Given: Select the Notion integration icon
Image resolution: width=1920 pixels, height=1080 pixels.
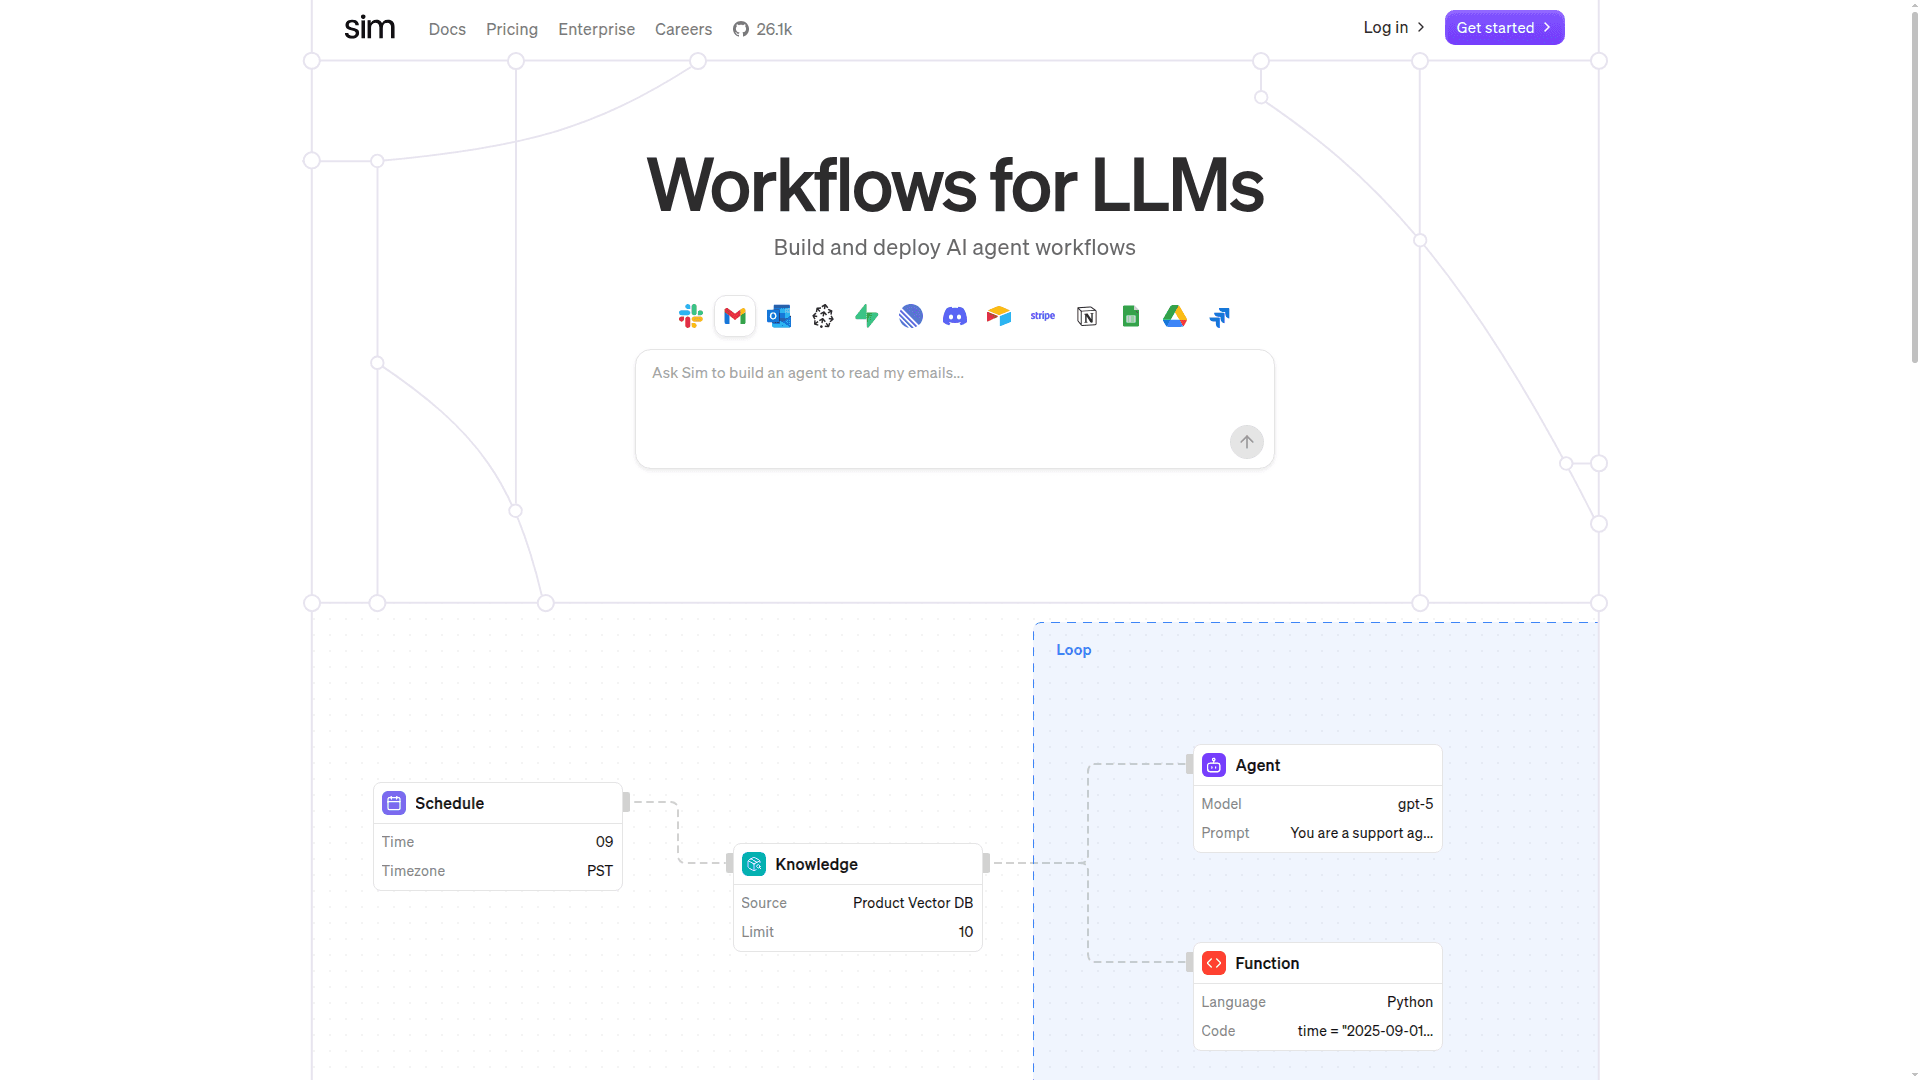Looking at the screenshot, I should tap(1087, 317).
